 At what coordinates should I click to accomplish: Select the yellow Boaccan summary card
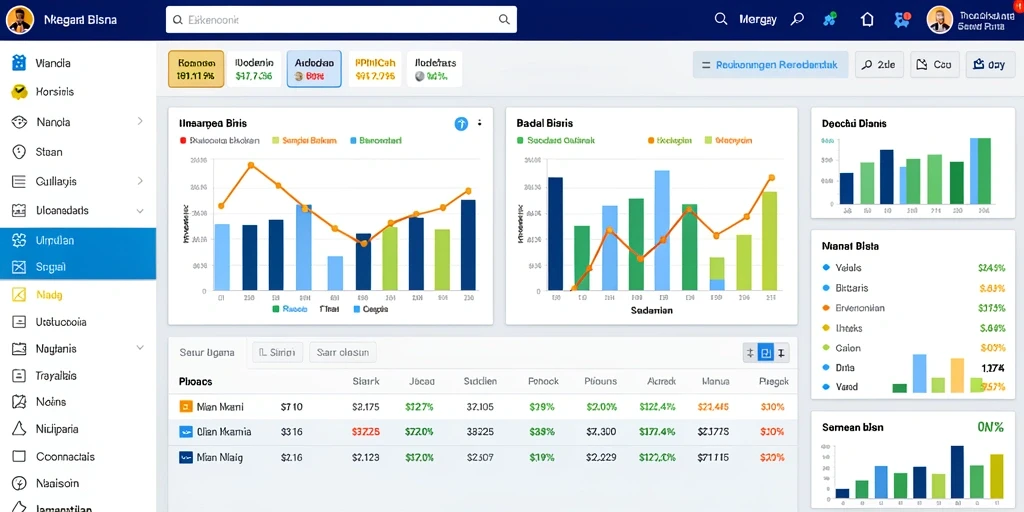196,69
